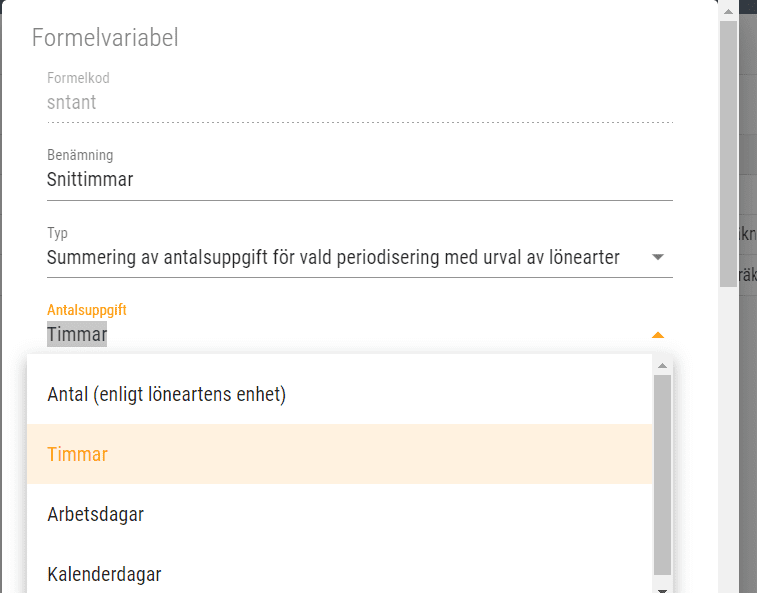The image size is (757, 593).
Task: Click the gray arrow of the Typ dropdown
Action: (x=658, y=257)
